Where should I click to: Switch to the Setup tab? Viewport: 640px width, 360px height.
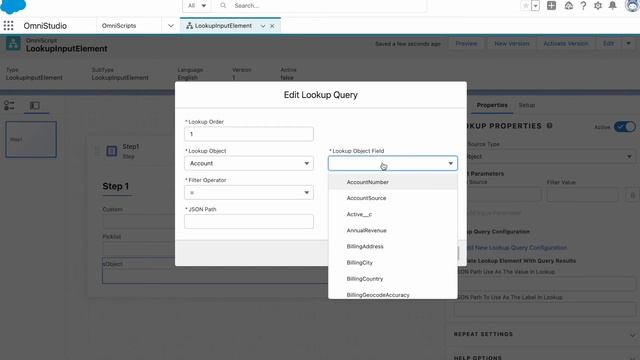(527, 105)
